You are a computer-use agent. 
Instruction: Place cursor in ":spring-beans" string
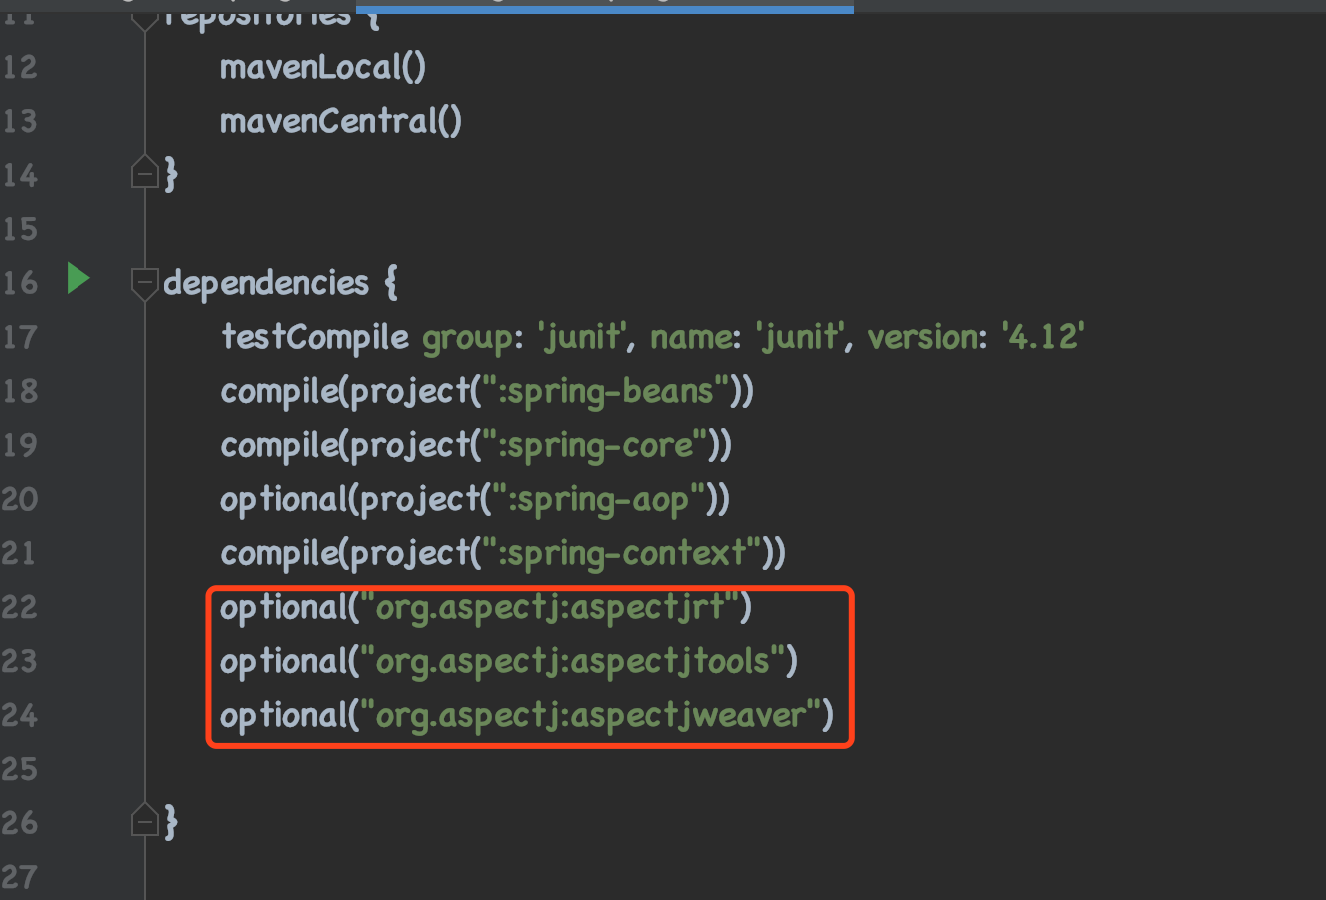point(606,392)
